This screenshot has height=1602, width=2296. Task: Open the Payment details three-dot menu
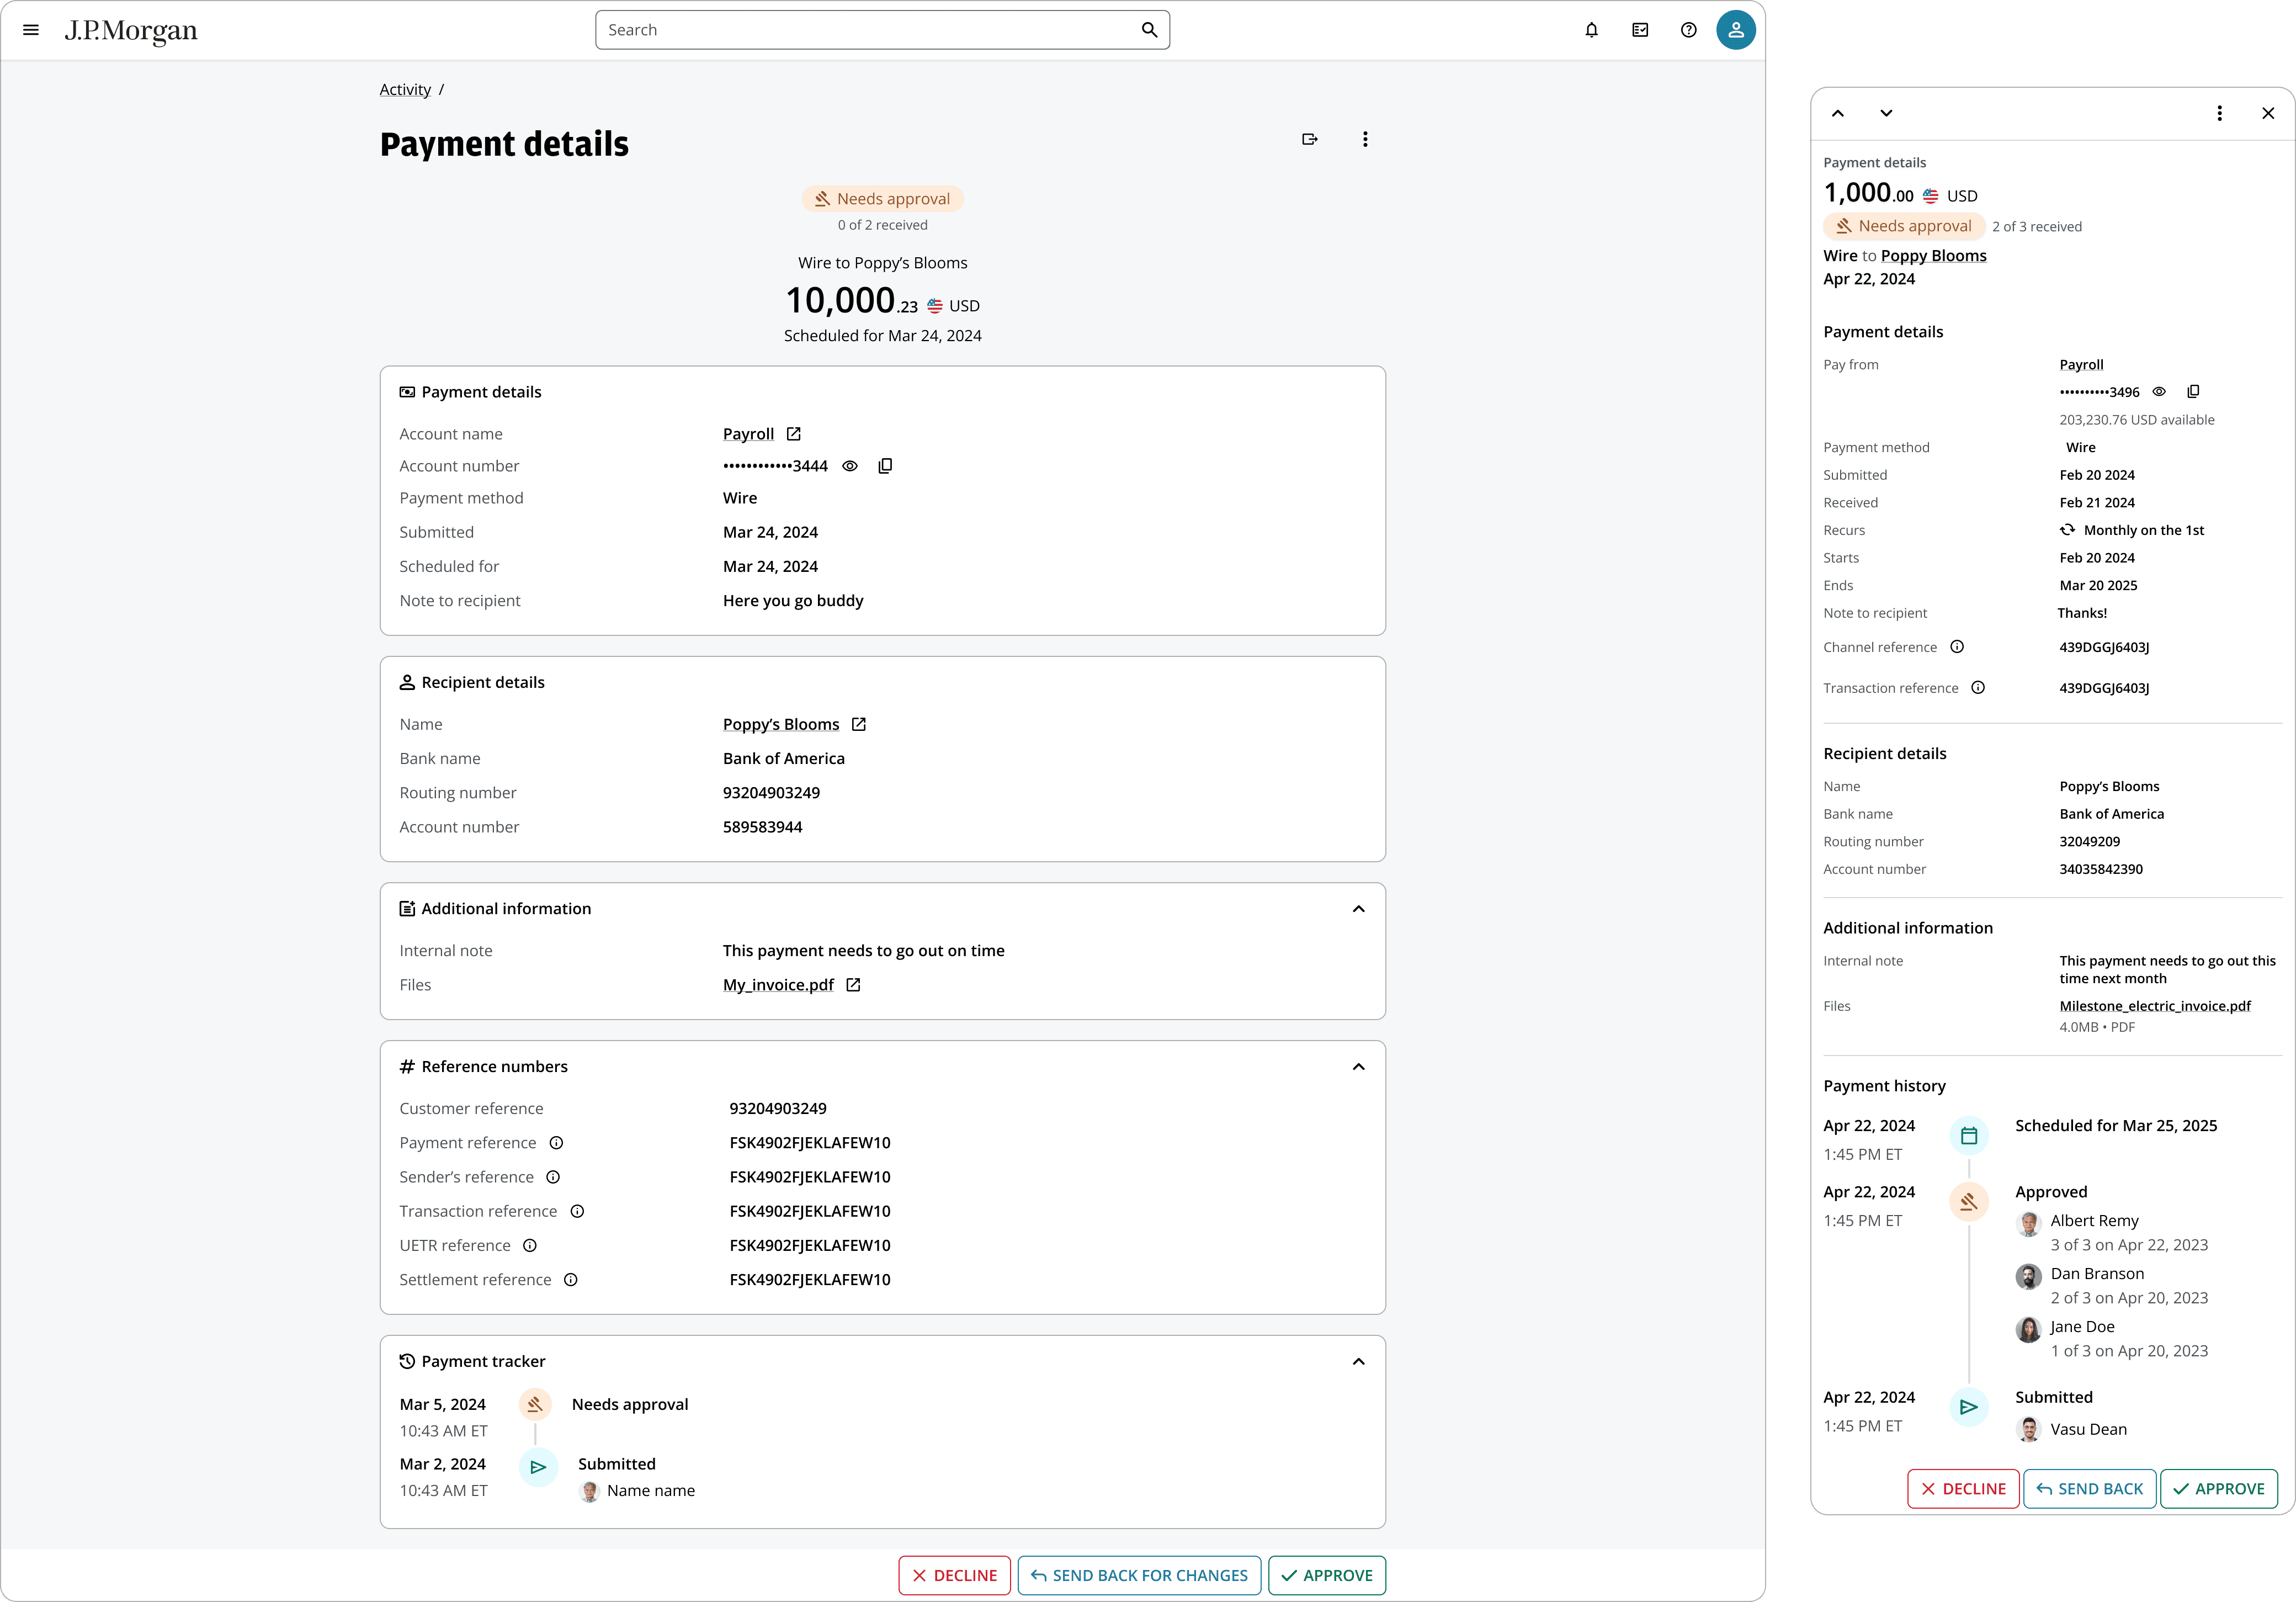click(1365, 139)
